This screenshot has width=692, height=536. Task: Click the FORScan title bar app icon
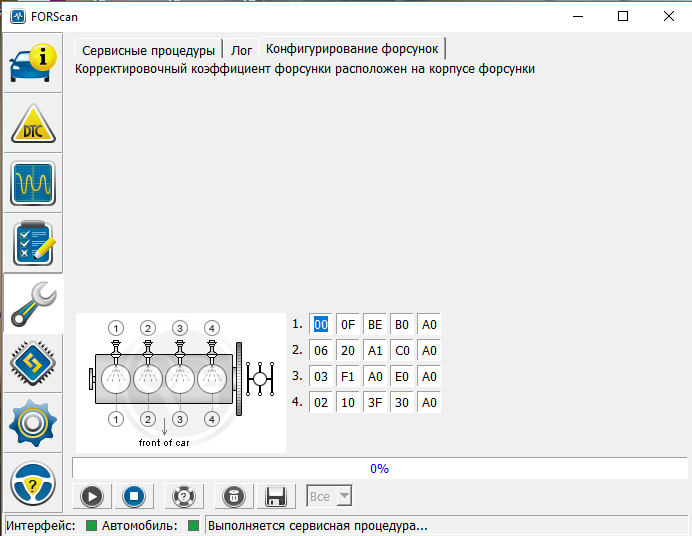tap(18, 17)
